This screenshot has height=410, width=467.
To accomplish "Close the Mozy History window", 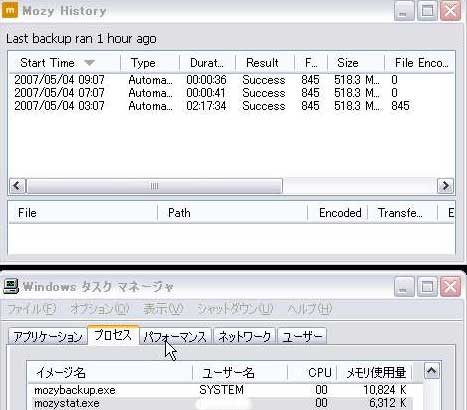I will coord(451,11).
